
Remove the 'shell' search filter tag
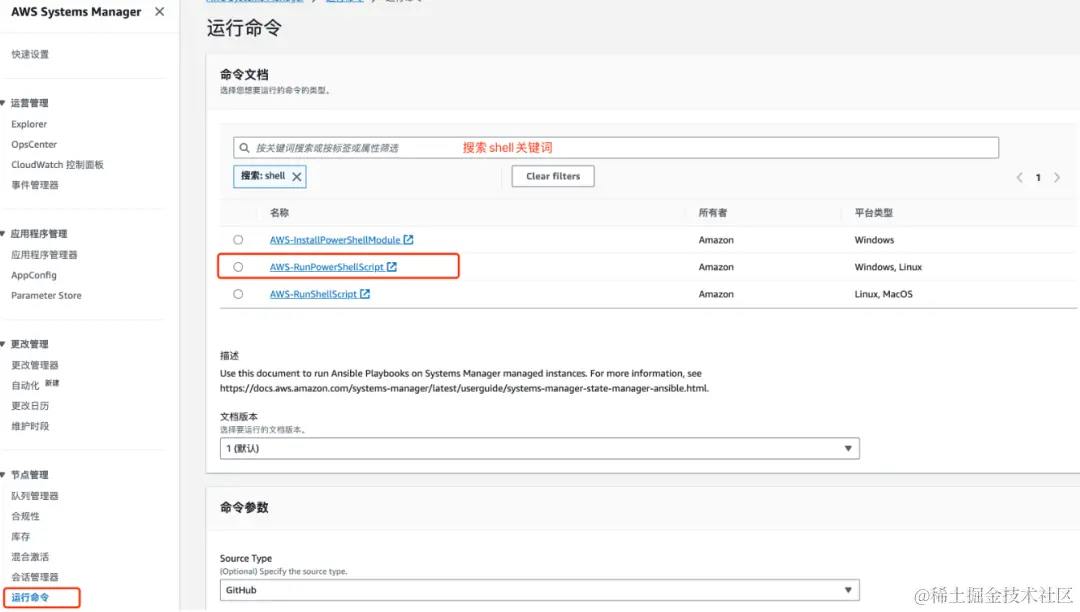[x=297, y=177]
